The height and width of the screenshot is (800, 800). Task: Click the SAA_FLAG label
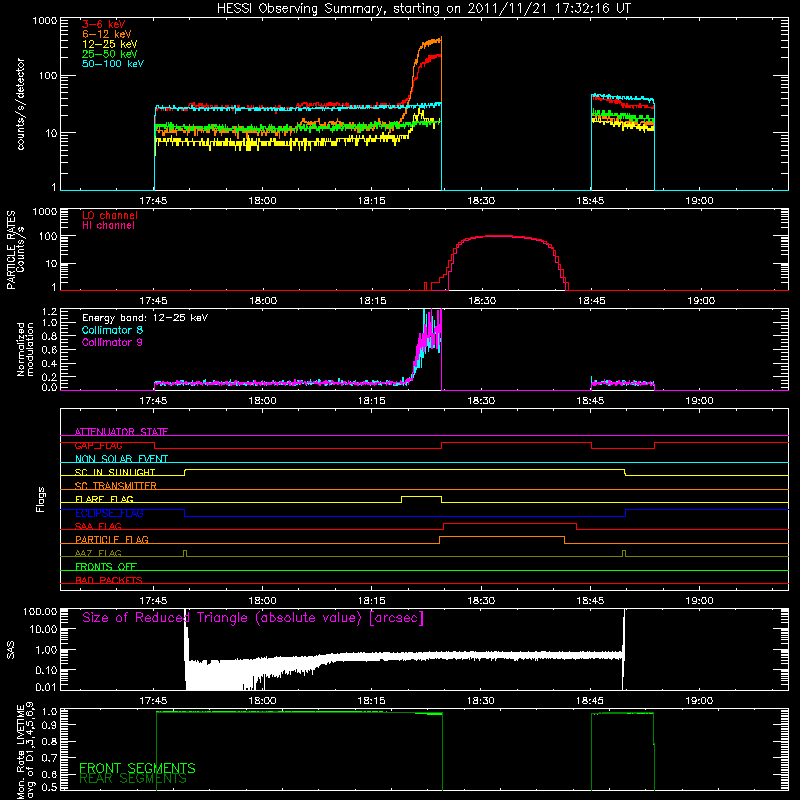click(x=98, y=526)
